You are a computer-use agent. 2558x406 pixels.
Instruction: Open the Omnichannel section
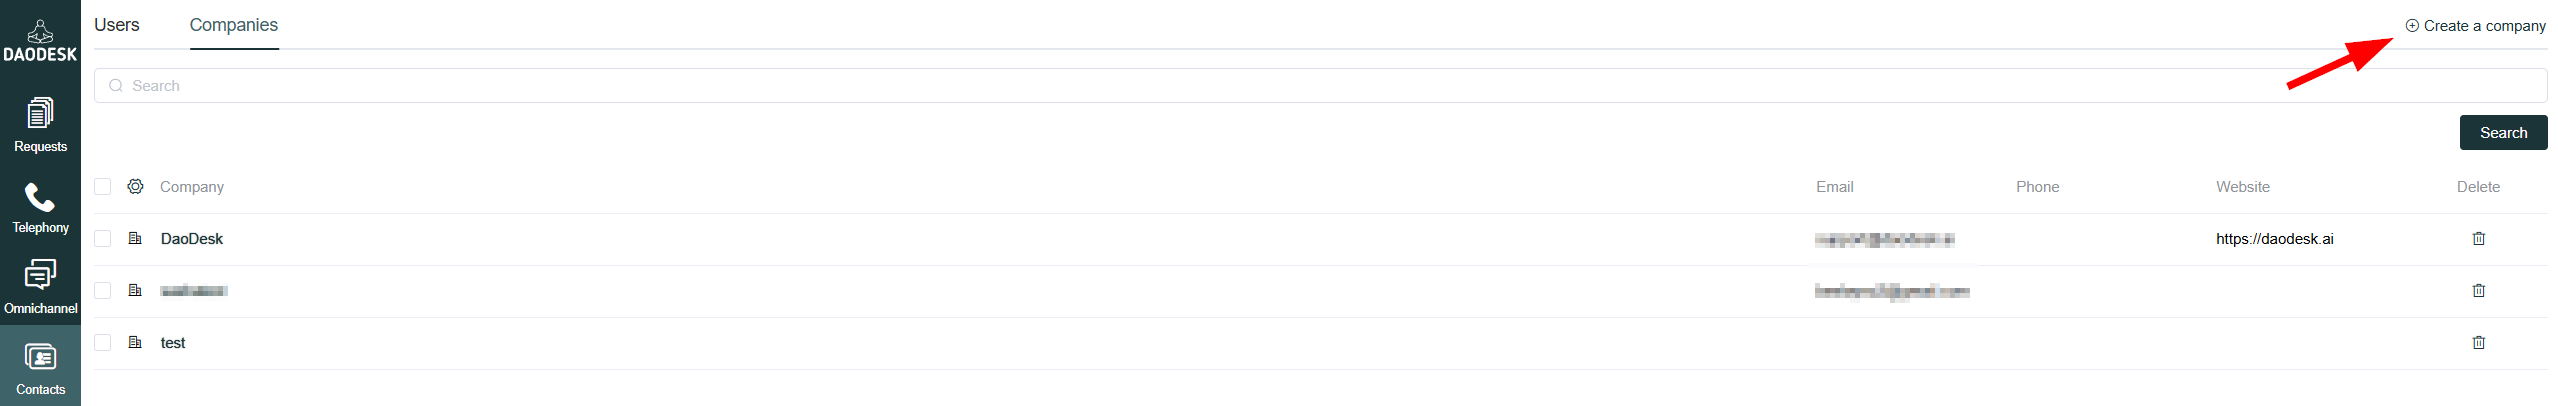click(40, 287)
